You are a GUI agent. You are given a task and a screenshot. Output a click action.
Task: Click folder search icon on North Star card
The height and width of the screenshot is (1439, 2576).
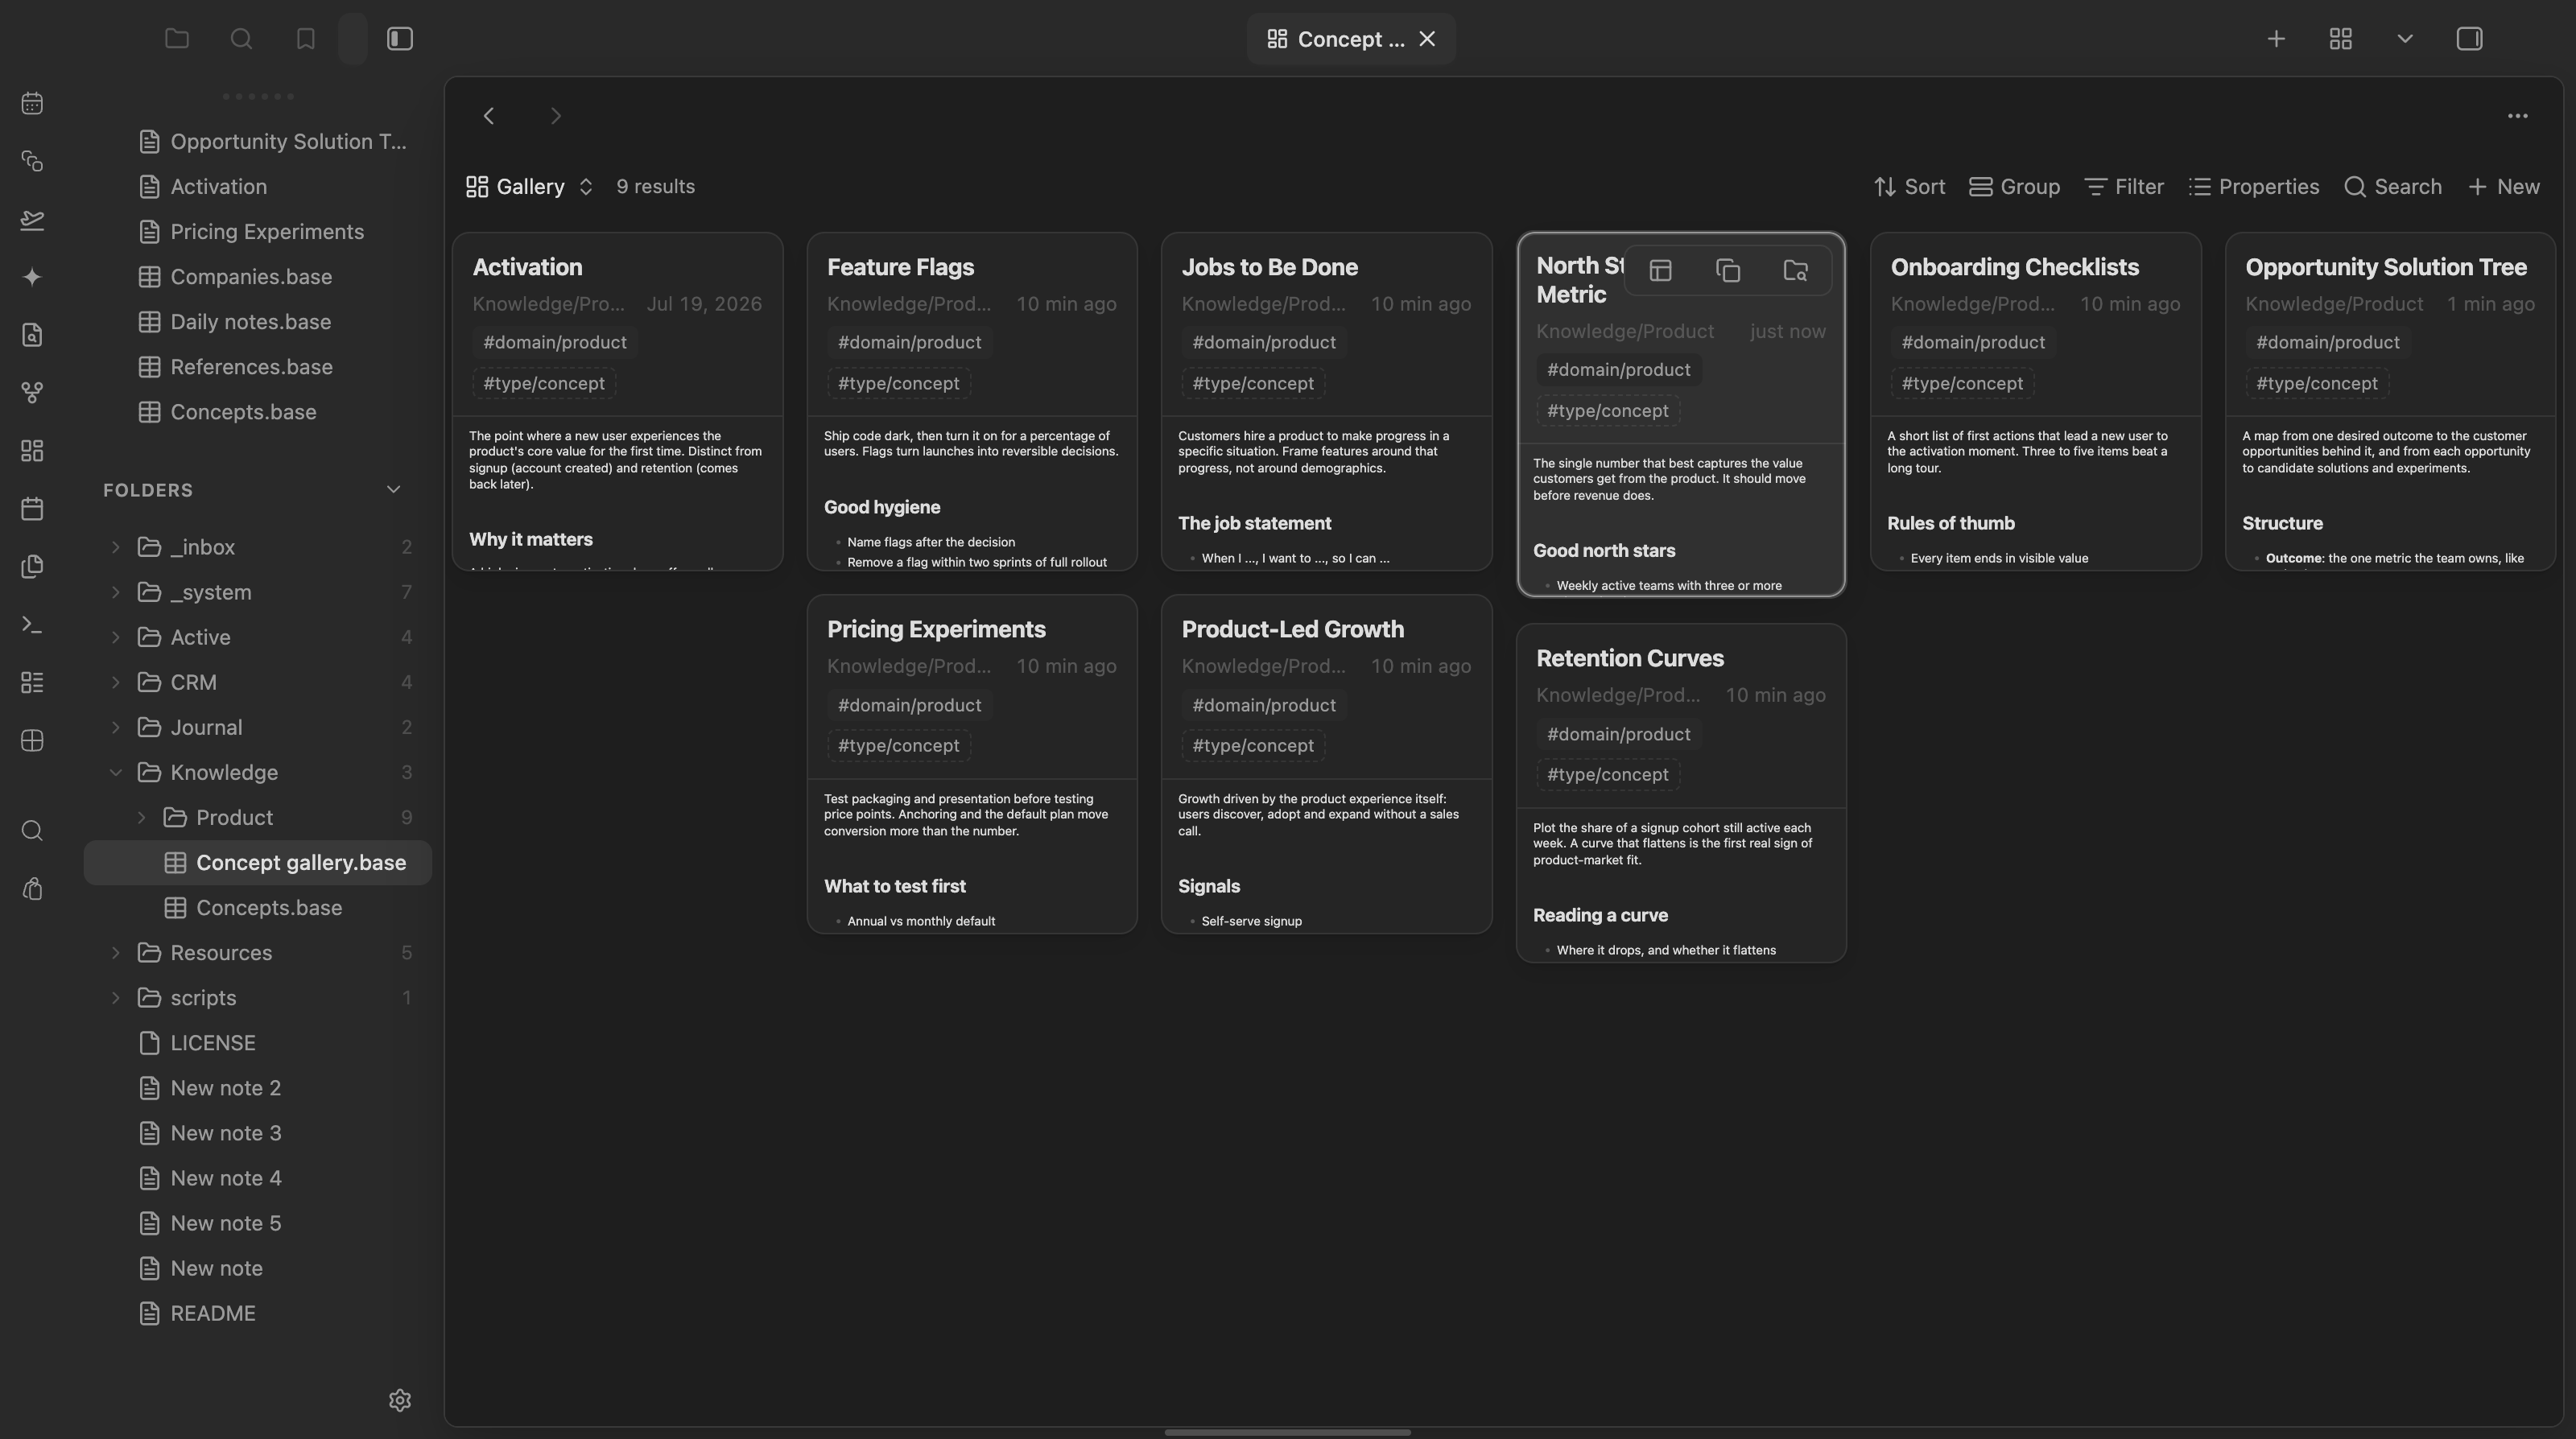coord(1796,271)
